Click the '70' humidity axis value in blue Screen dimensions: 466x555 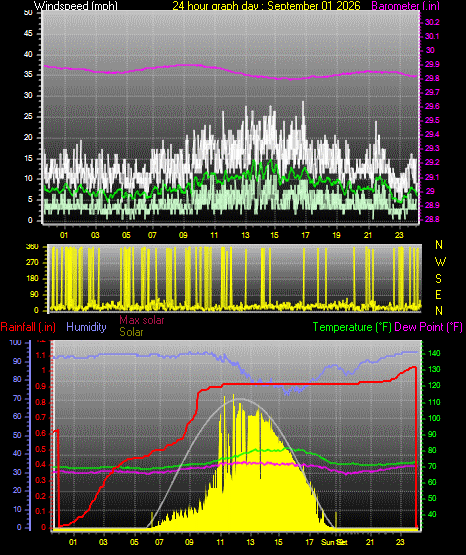[x=17, y=399]
